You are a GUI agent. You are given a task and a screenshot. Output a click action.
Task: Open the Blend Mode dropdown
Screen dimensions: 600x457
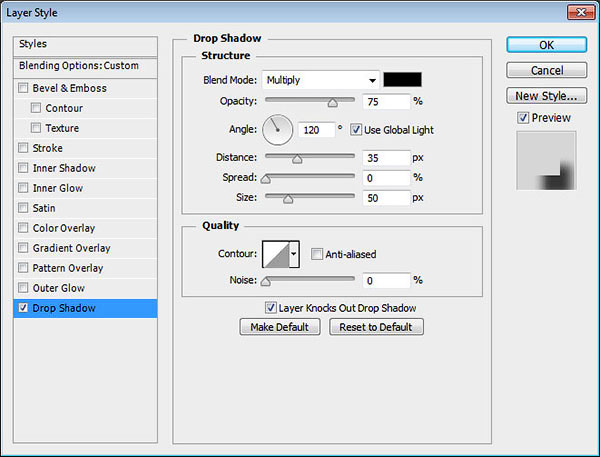[321, 80]
